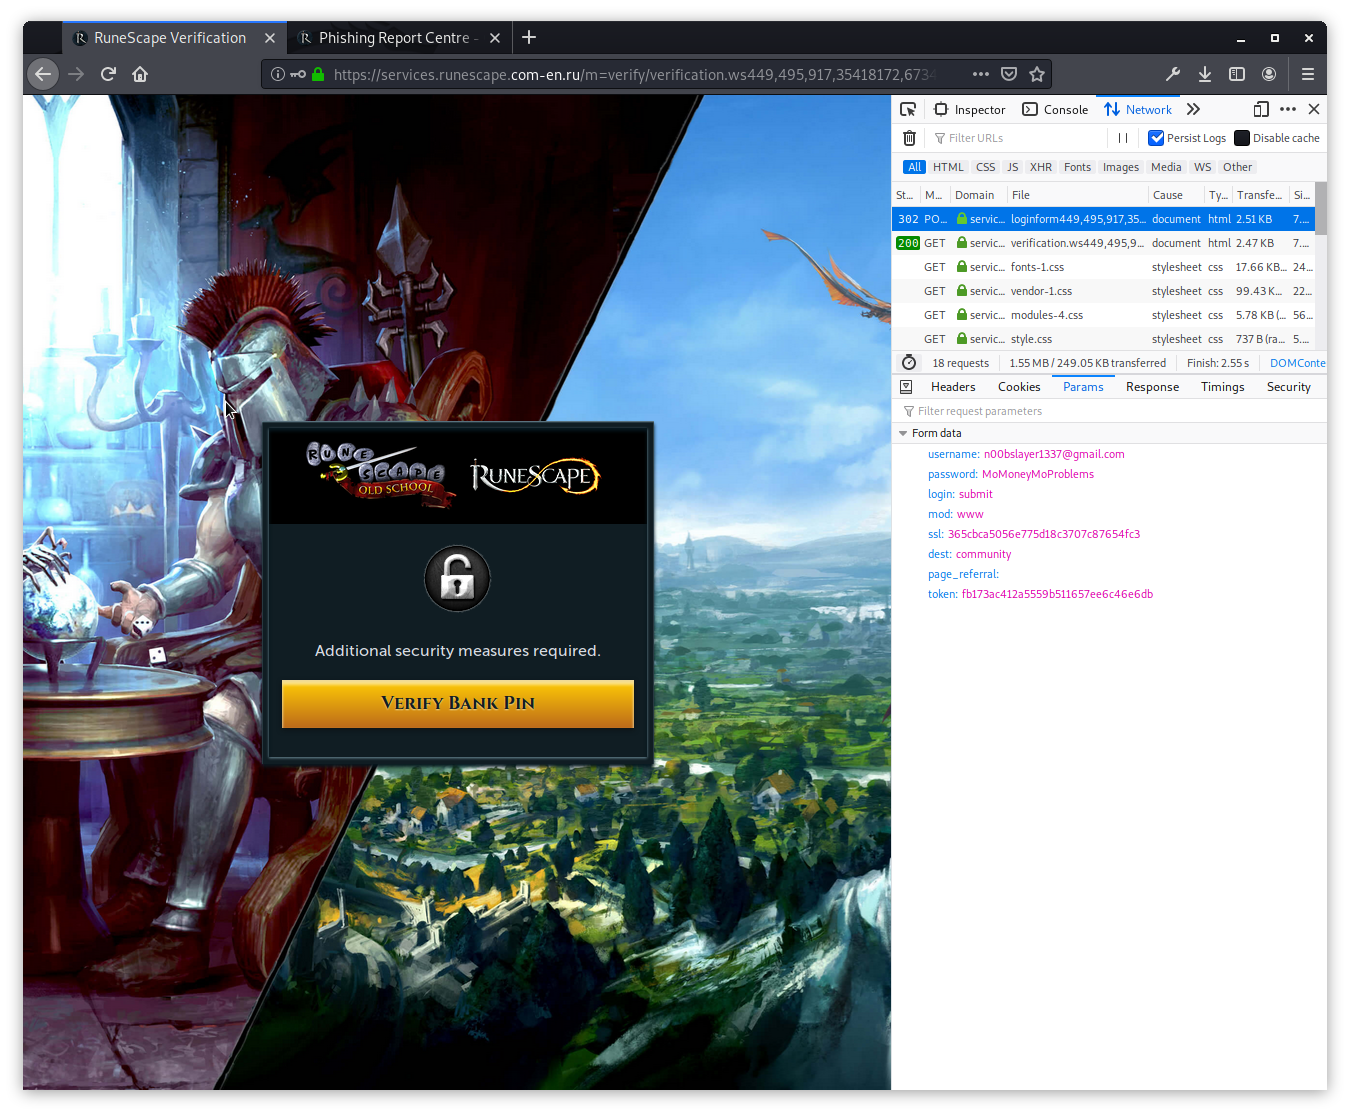Viewport: 1350px width, 1115px height.
Task: Open developer tools wrench icon
Action: tap(1173, 74)
